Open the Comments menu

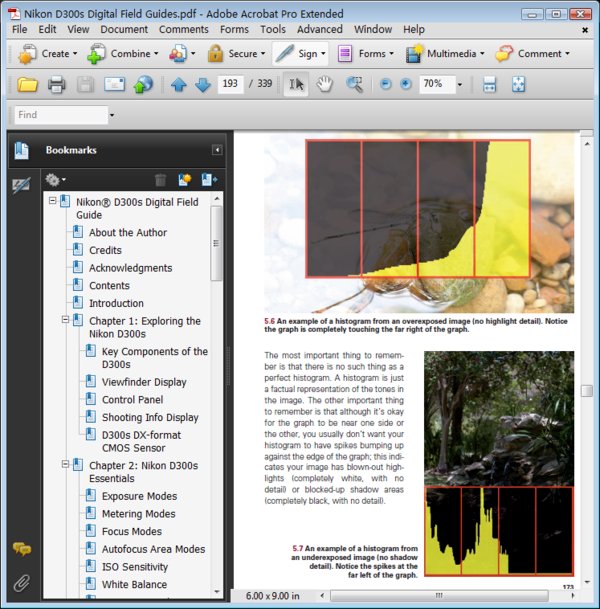[x=183, y=30]
